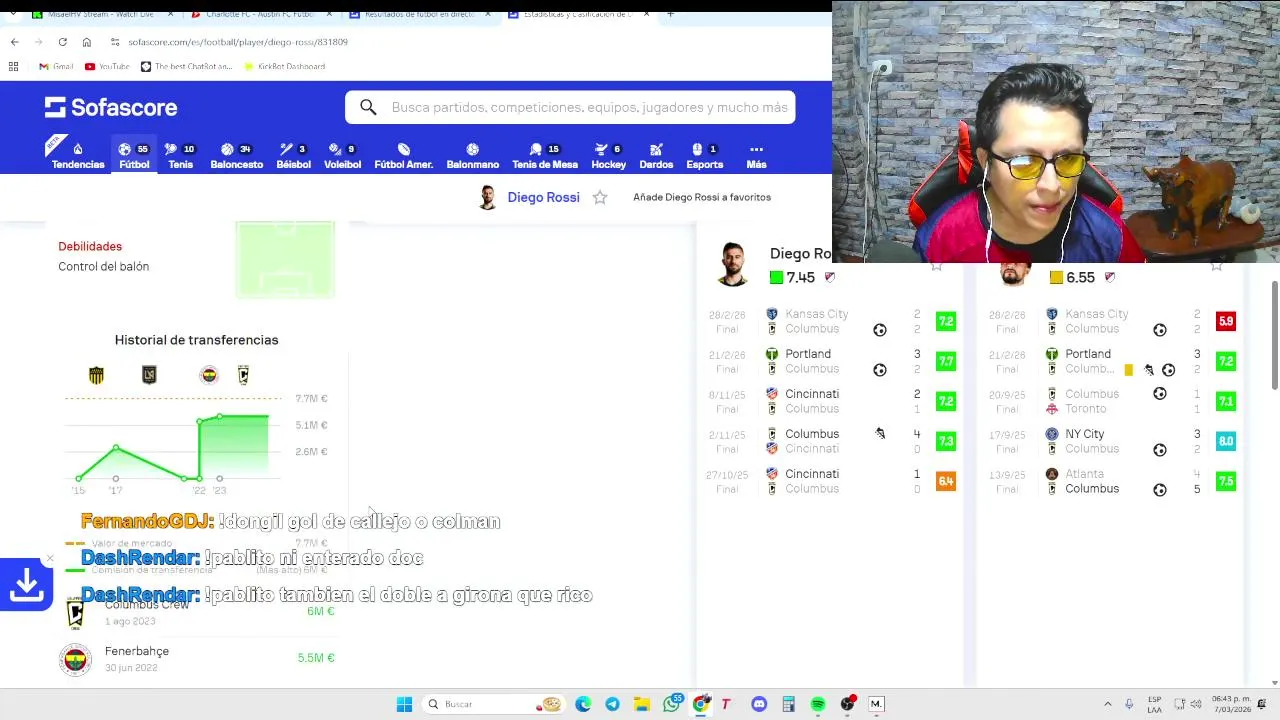Open Columbus Crew transfer row

[x=197, y=612]
